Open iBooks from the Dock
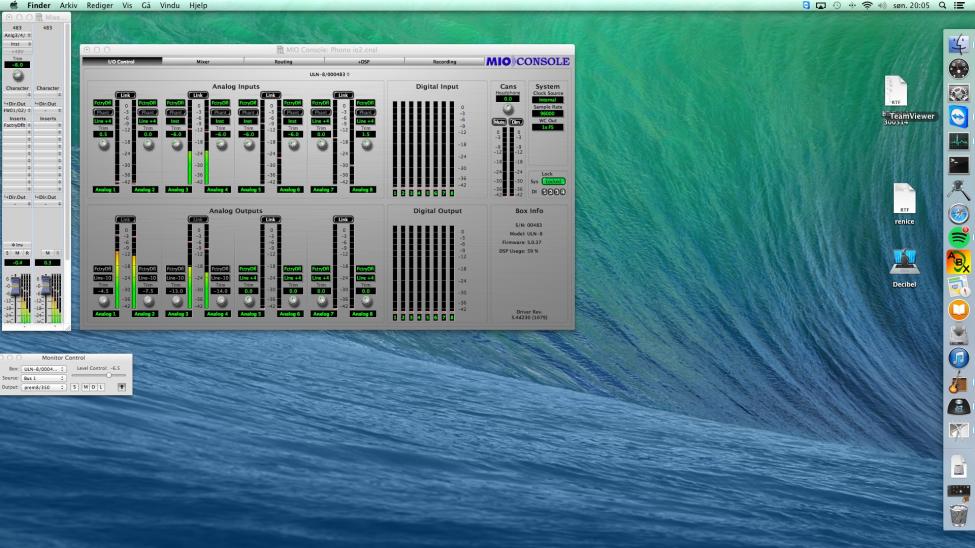Screen dimensions: 975x548 point(958,310)
